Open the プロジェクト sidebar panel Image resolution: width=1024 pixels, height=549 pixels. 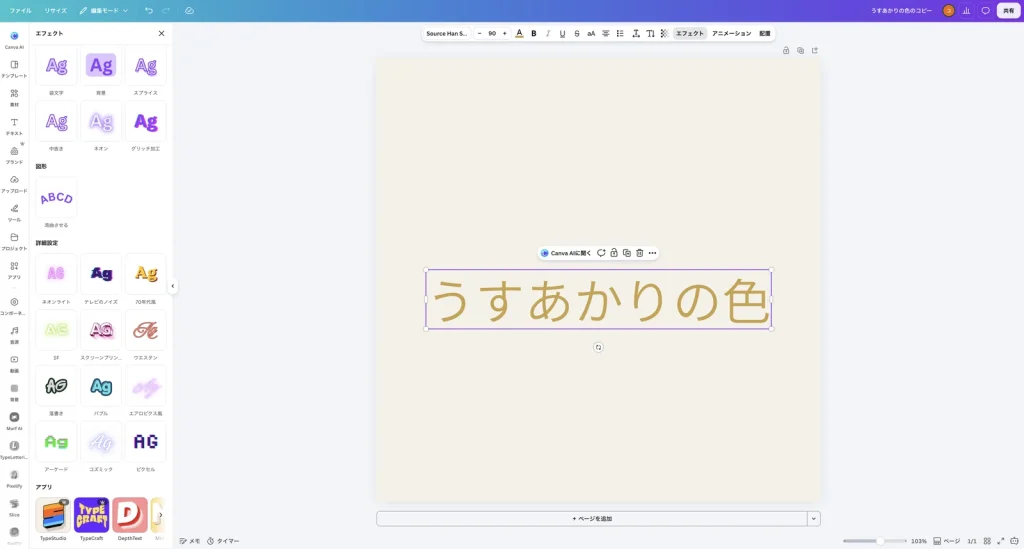14,241
